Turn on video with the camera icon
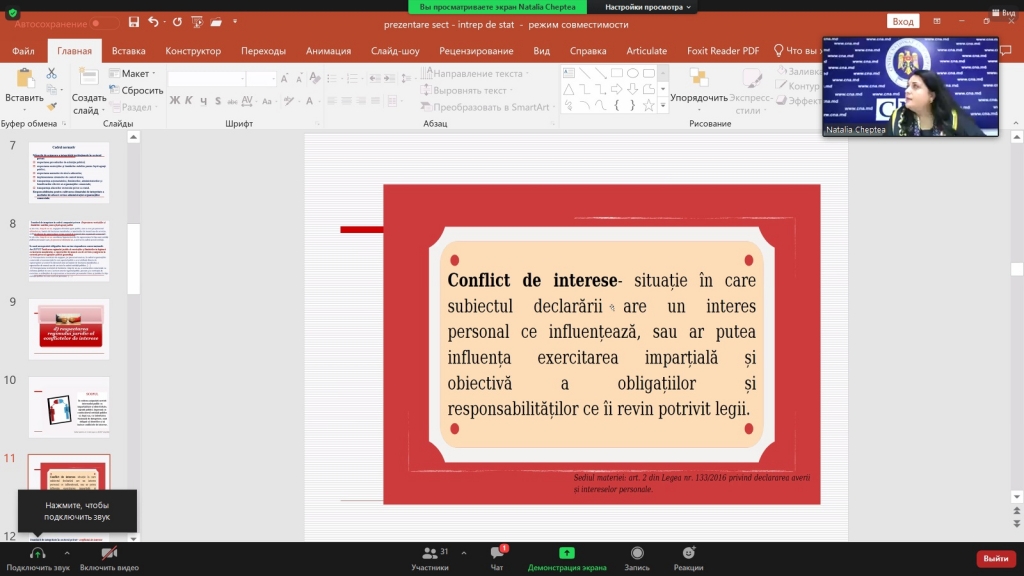The width and height of the screenshot is (1024, 576). pos(109,553)
